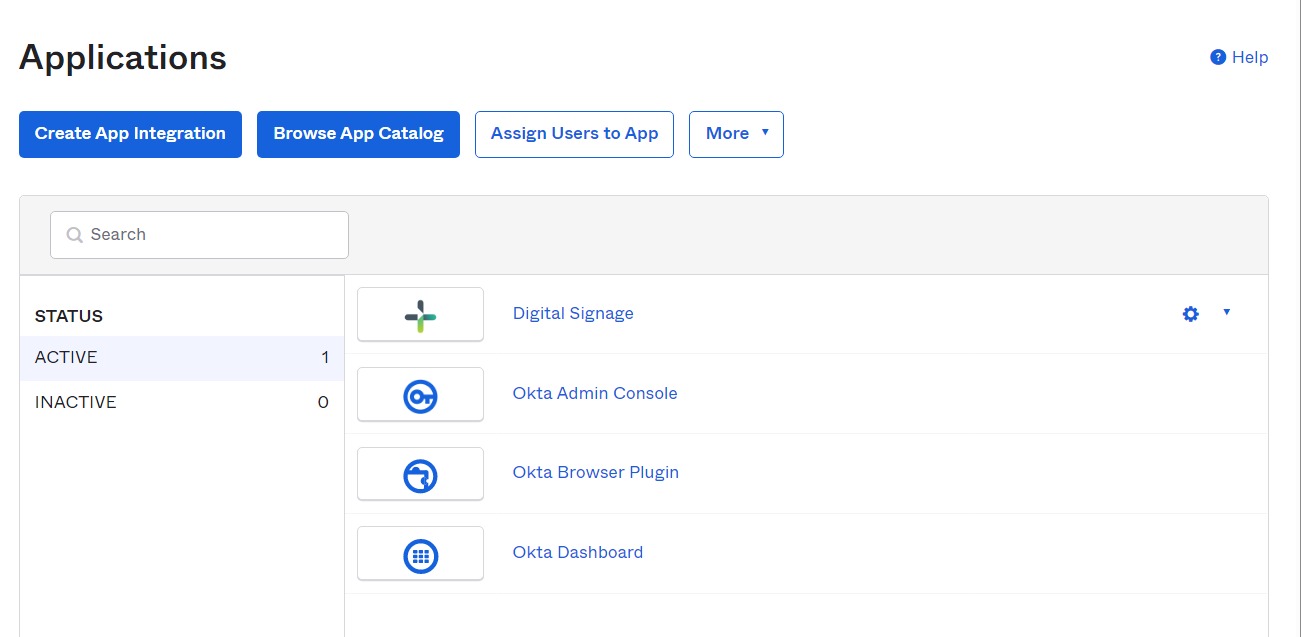Click the magnifier icon in Search
This screenshot has height=637, width=1301.
tap(74, 235)
